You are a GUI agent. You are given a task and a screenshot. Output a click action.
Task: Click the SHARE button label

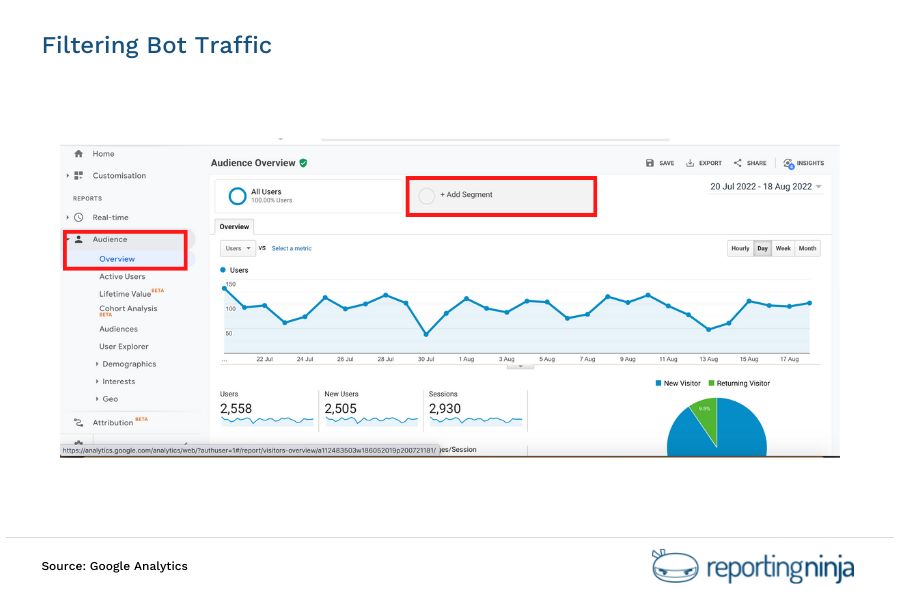tap(757, 163)
